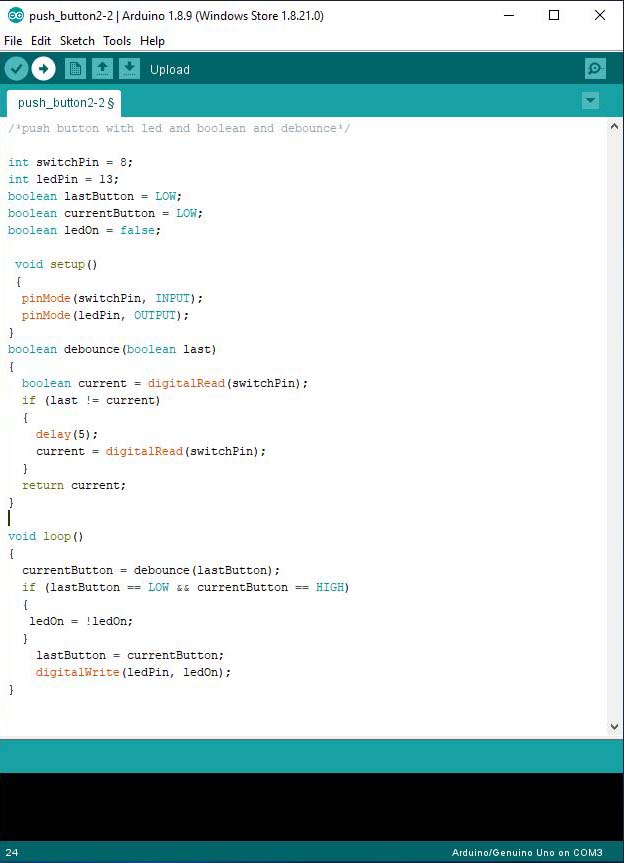Click the editor scrollbar up arrow
Image resolution: width=624 pixels, height=863 pixels.
click(x=615, y=127)
